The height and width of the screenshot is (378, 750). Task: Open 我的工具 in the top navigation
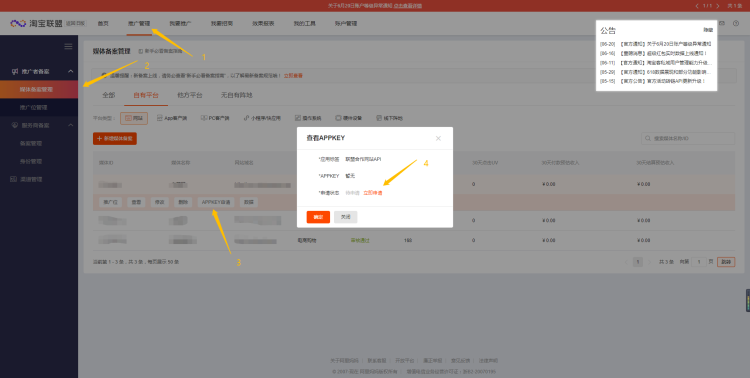305,23
